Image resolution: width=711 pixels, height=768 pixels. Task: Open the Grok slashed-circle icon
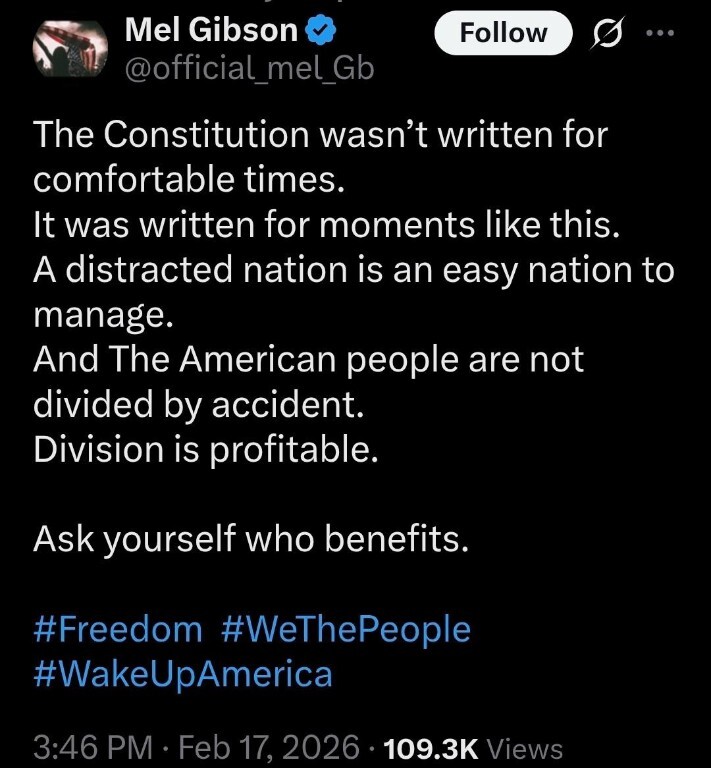pos(608,34)
